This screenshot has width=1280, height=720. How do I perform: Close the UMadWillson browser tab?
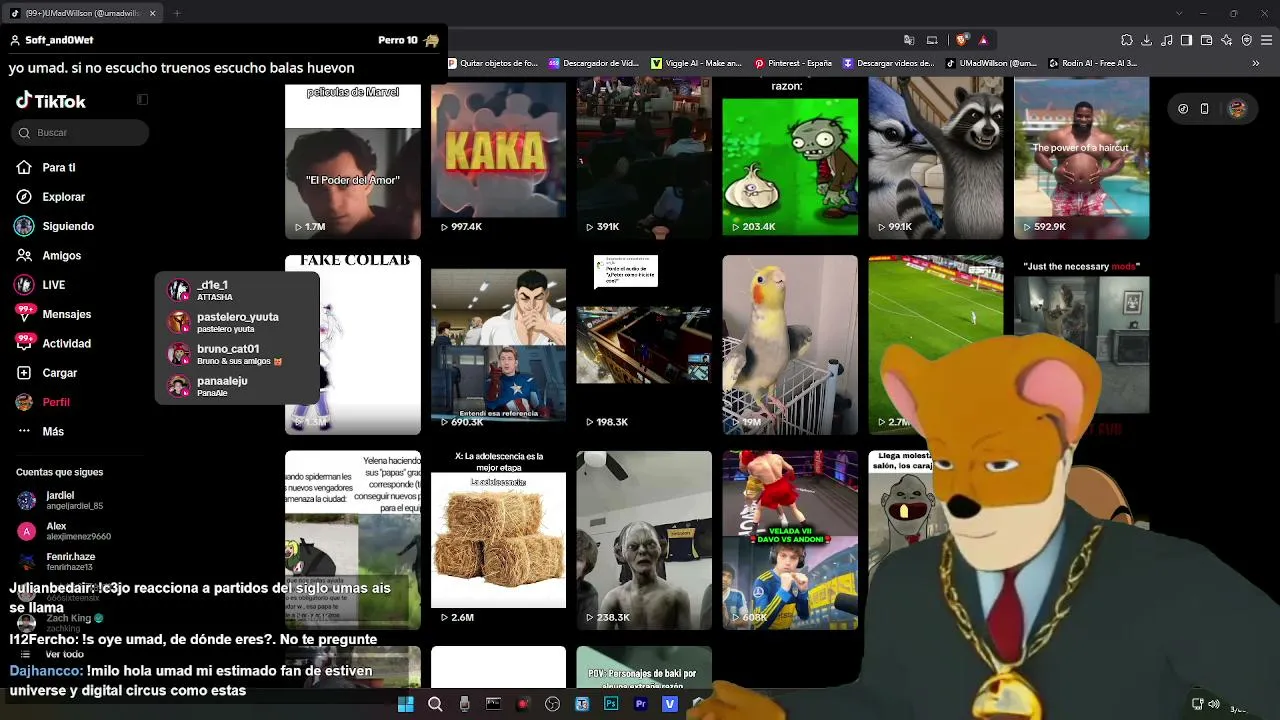point(153,14)
